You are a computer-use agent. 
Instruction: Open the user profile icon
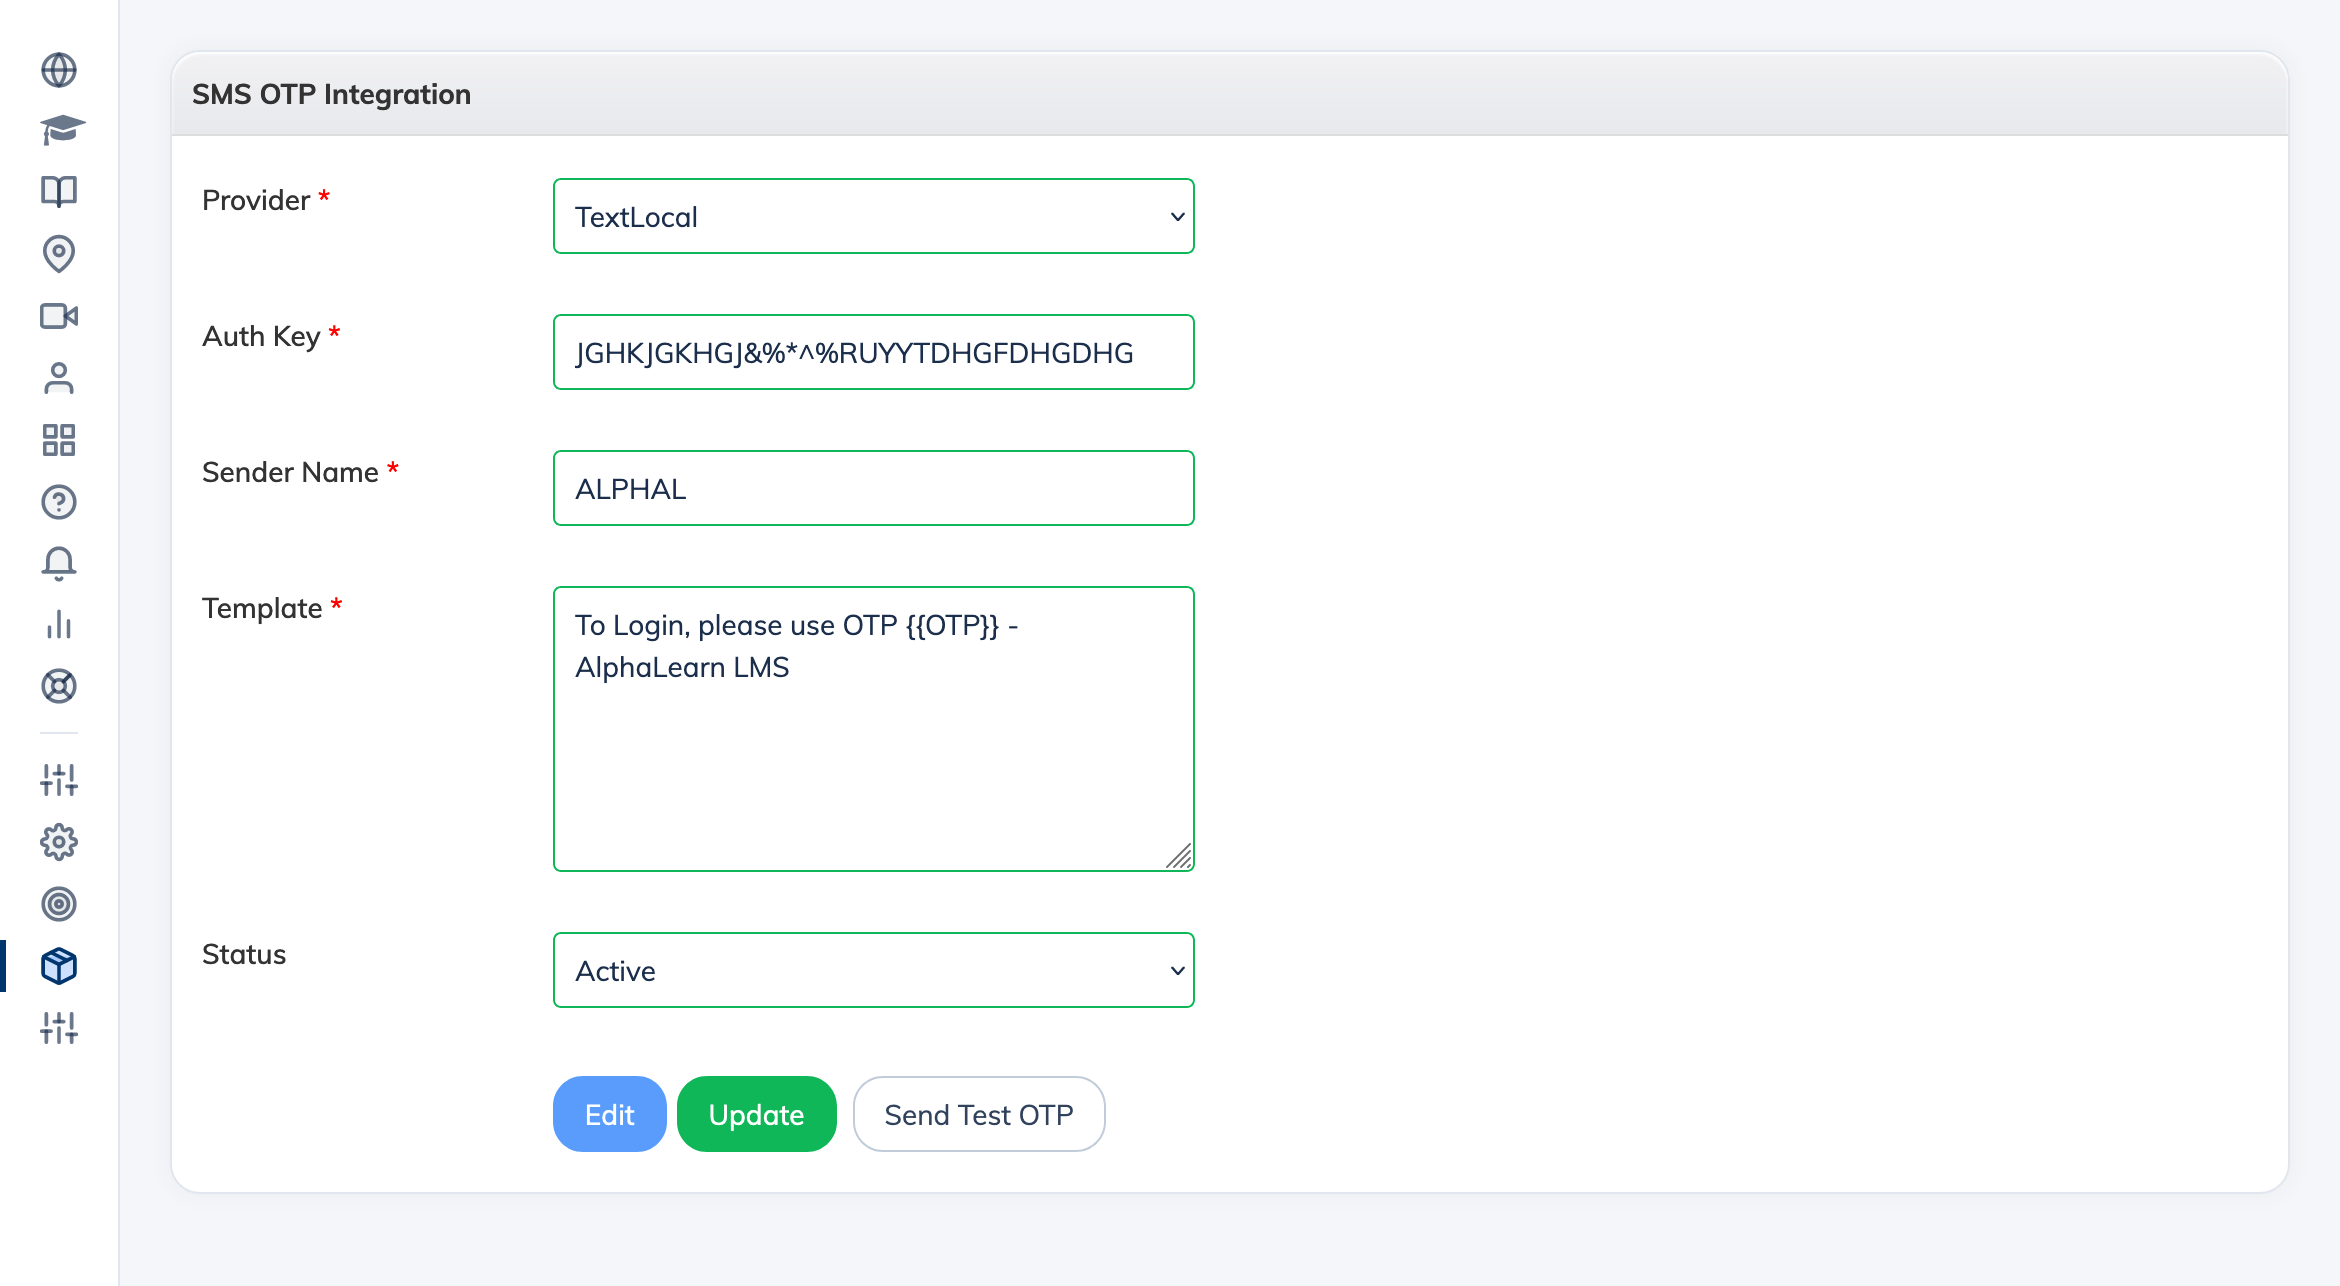pyautogui.click(x=59, y=378)
